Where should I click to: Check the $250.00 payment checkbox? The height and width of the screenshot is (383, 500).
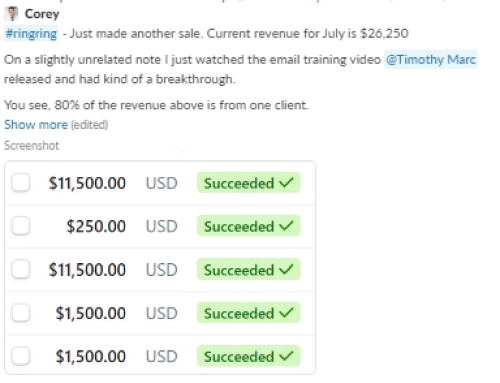(21, 226)
